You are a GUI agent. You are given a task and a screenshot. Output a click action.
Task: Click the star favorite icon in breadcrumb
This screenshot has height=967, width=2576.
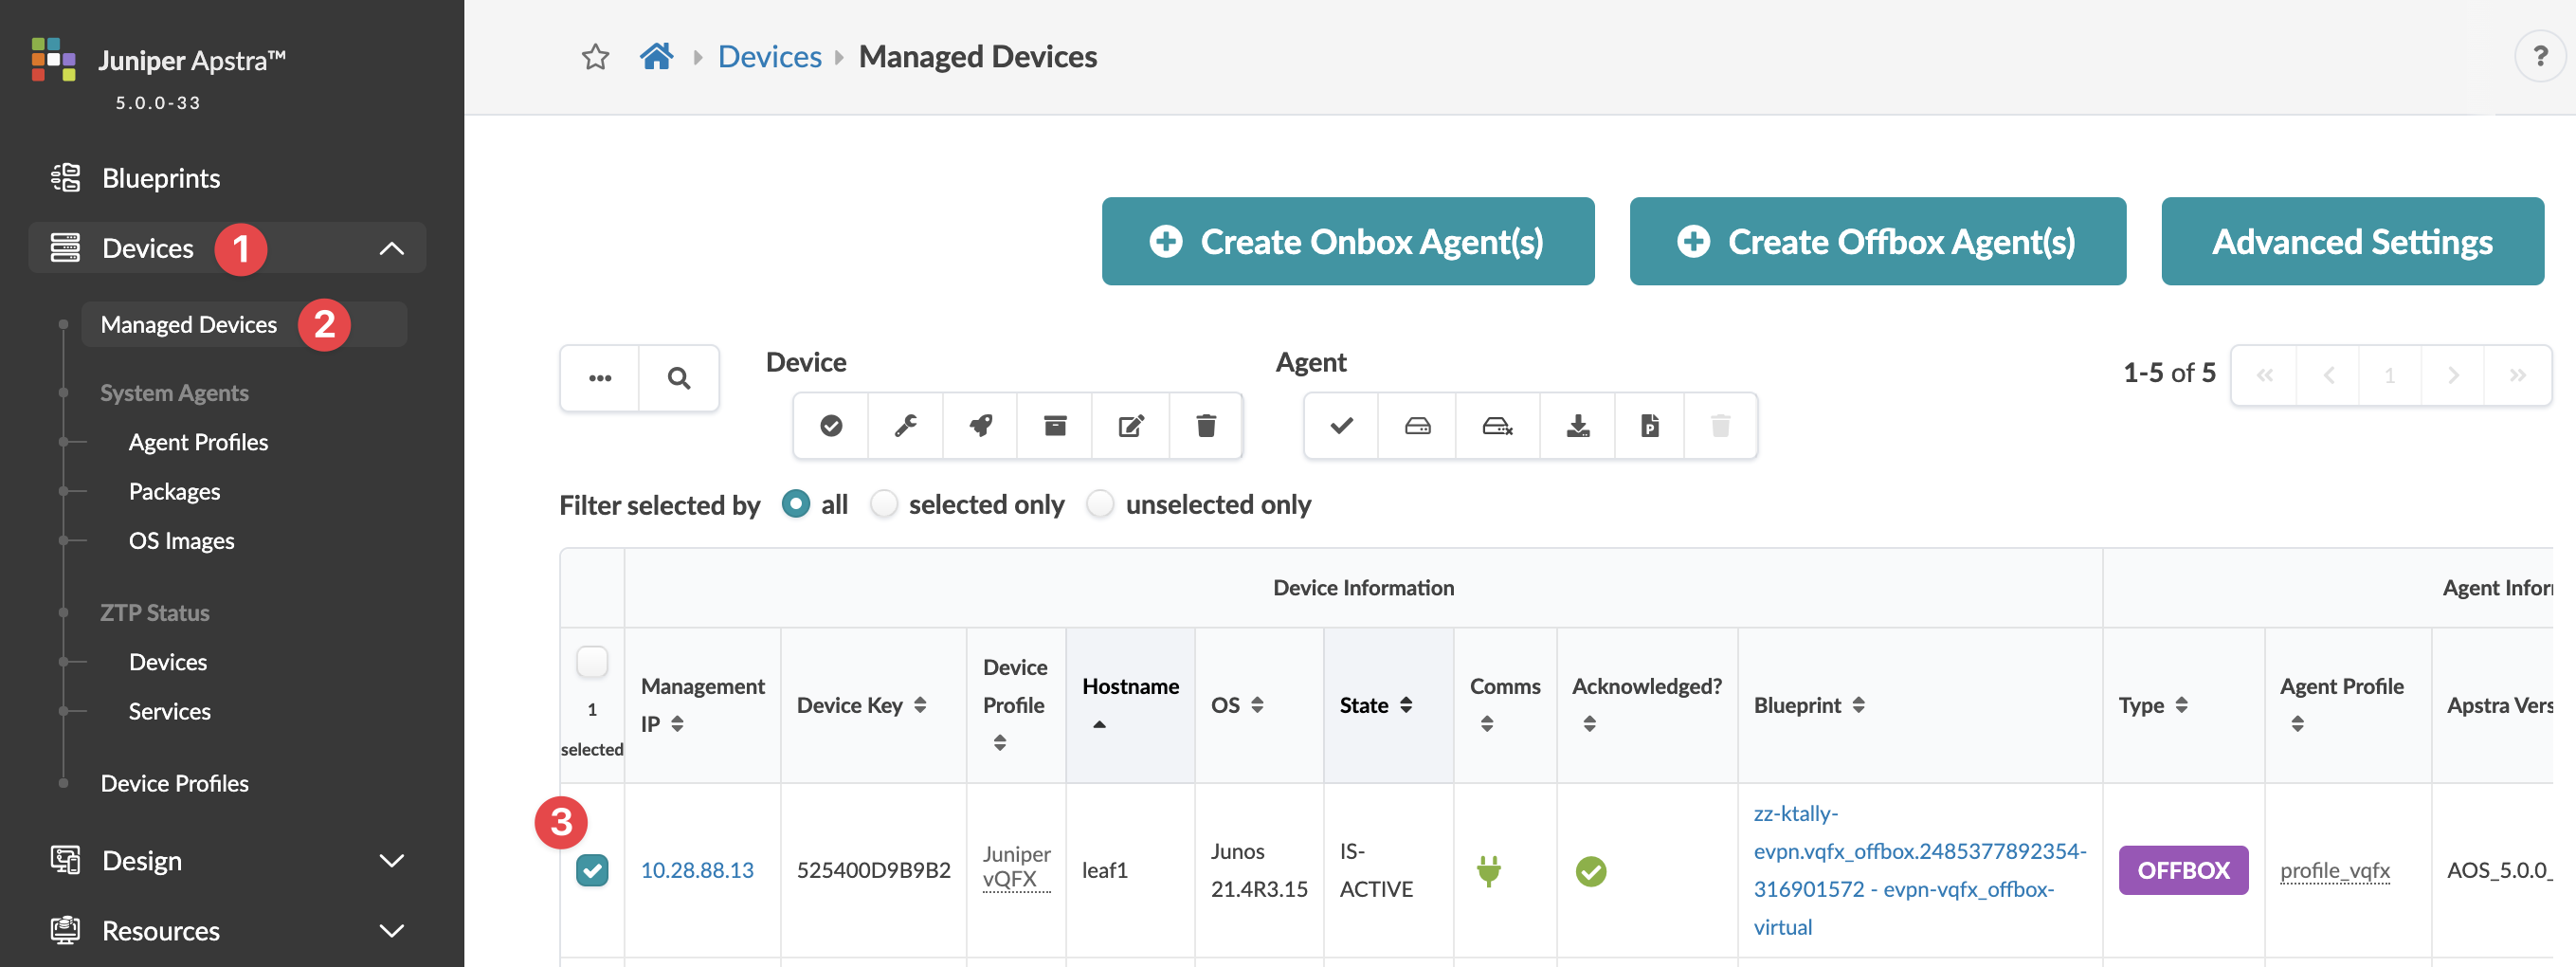click(595, 57)
